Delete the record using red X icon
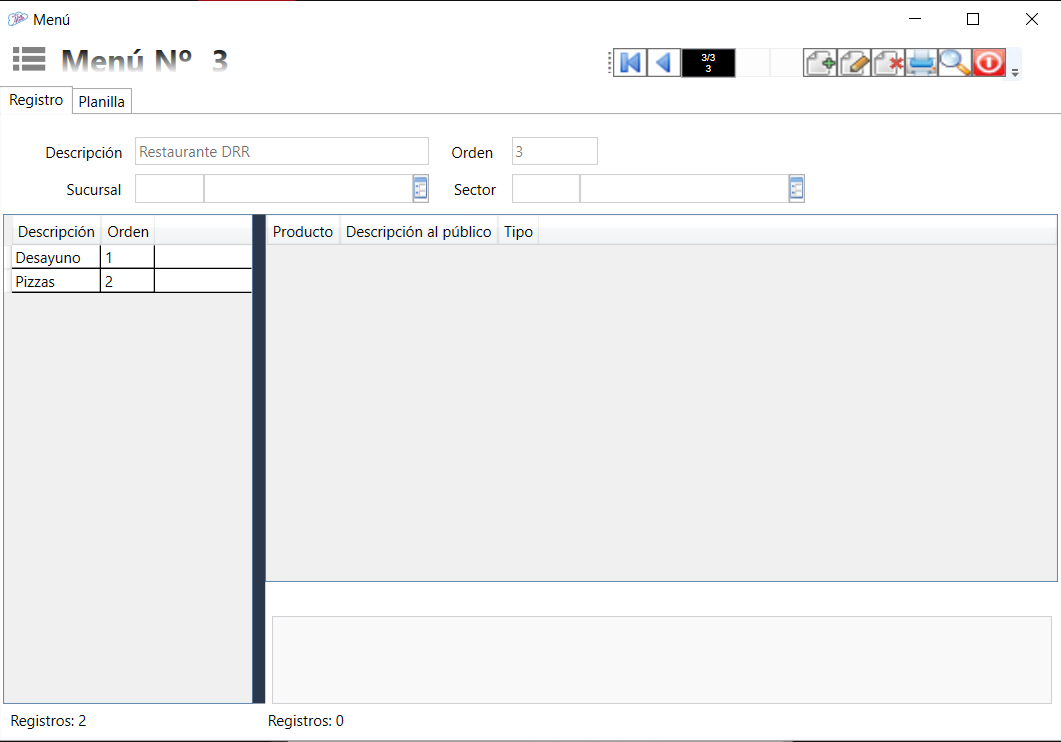Image resolution: width=1061 pixels, height=742 pixels. pyautogui.click(x=889, y=63)
